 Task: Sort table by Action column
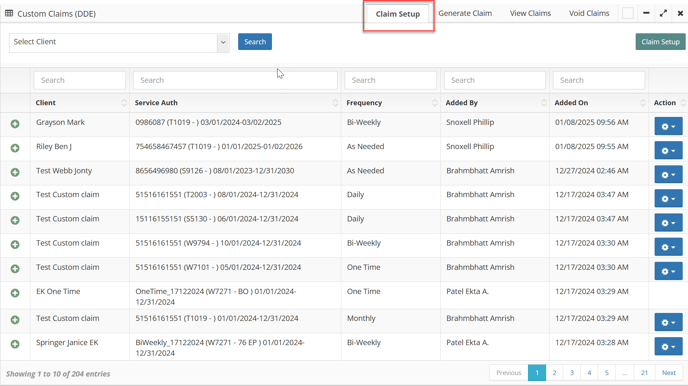pos(668,103)
